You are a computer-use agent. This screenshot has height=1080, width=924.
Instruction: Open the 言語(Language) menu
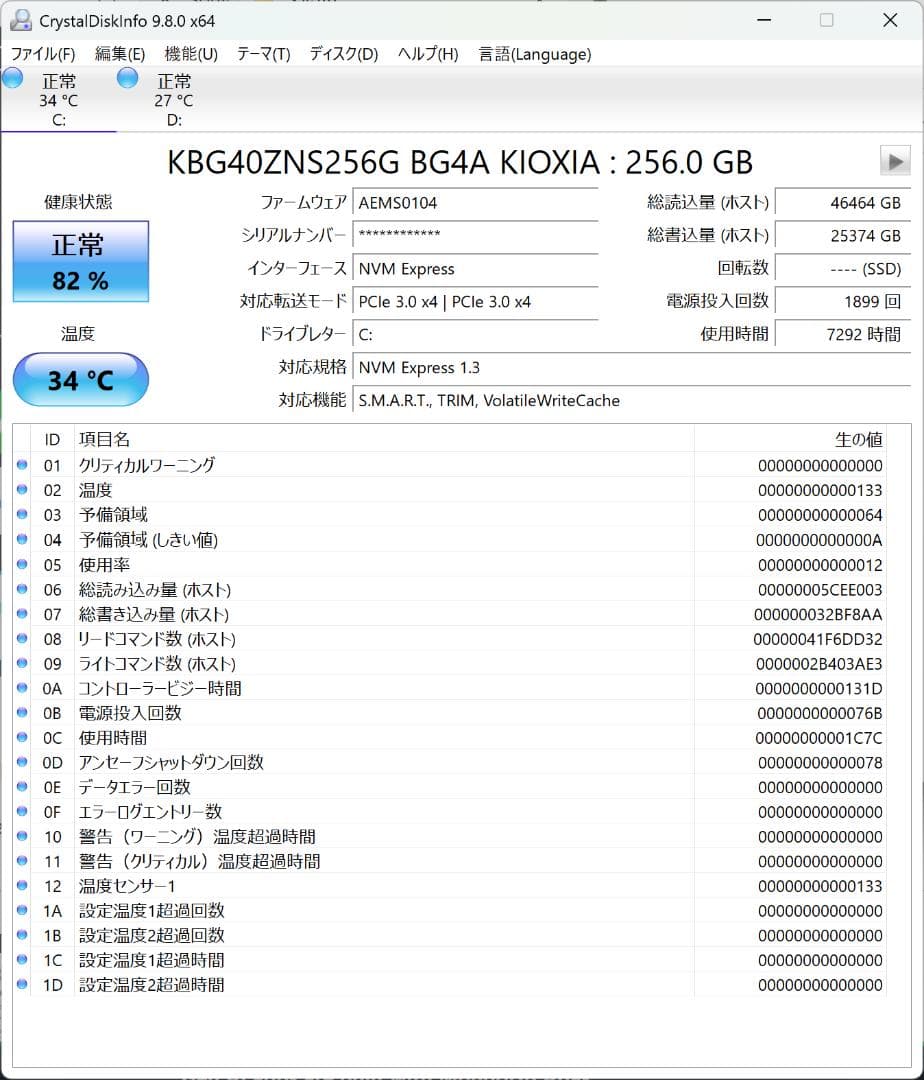tap(535, 54)
